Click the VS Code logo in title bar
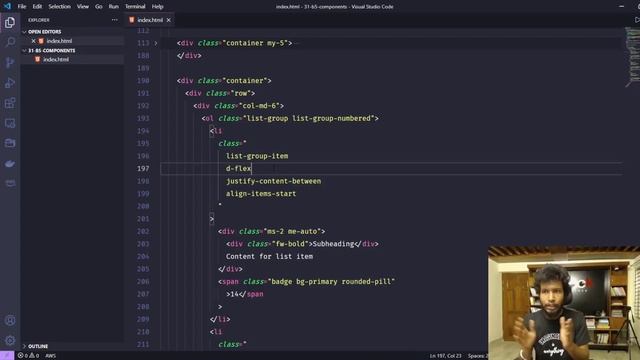This screenshot has width=640, height=360. 7,6
